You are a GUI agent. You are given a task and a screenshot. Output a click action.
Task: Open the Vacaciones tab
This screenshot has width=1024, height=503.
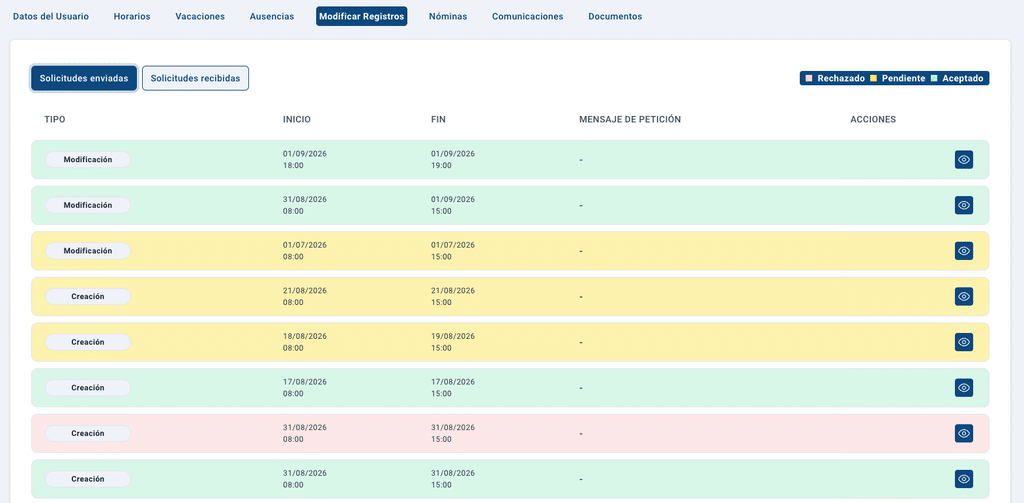point(200,17)
